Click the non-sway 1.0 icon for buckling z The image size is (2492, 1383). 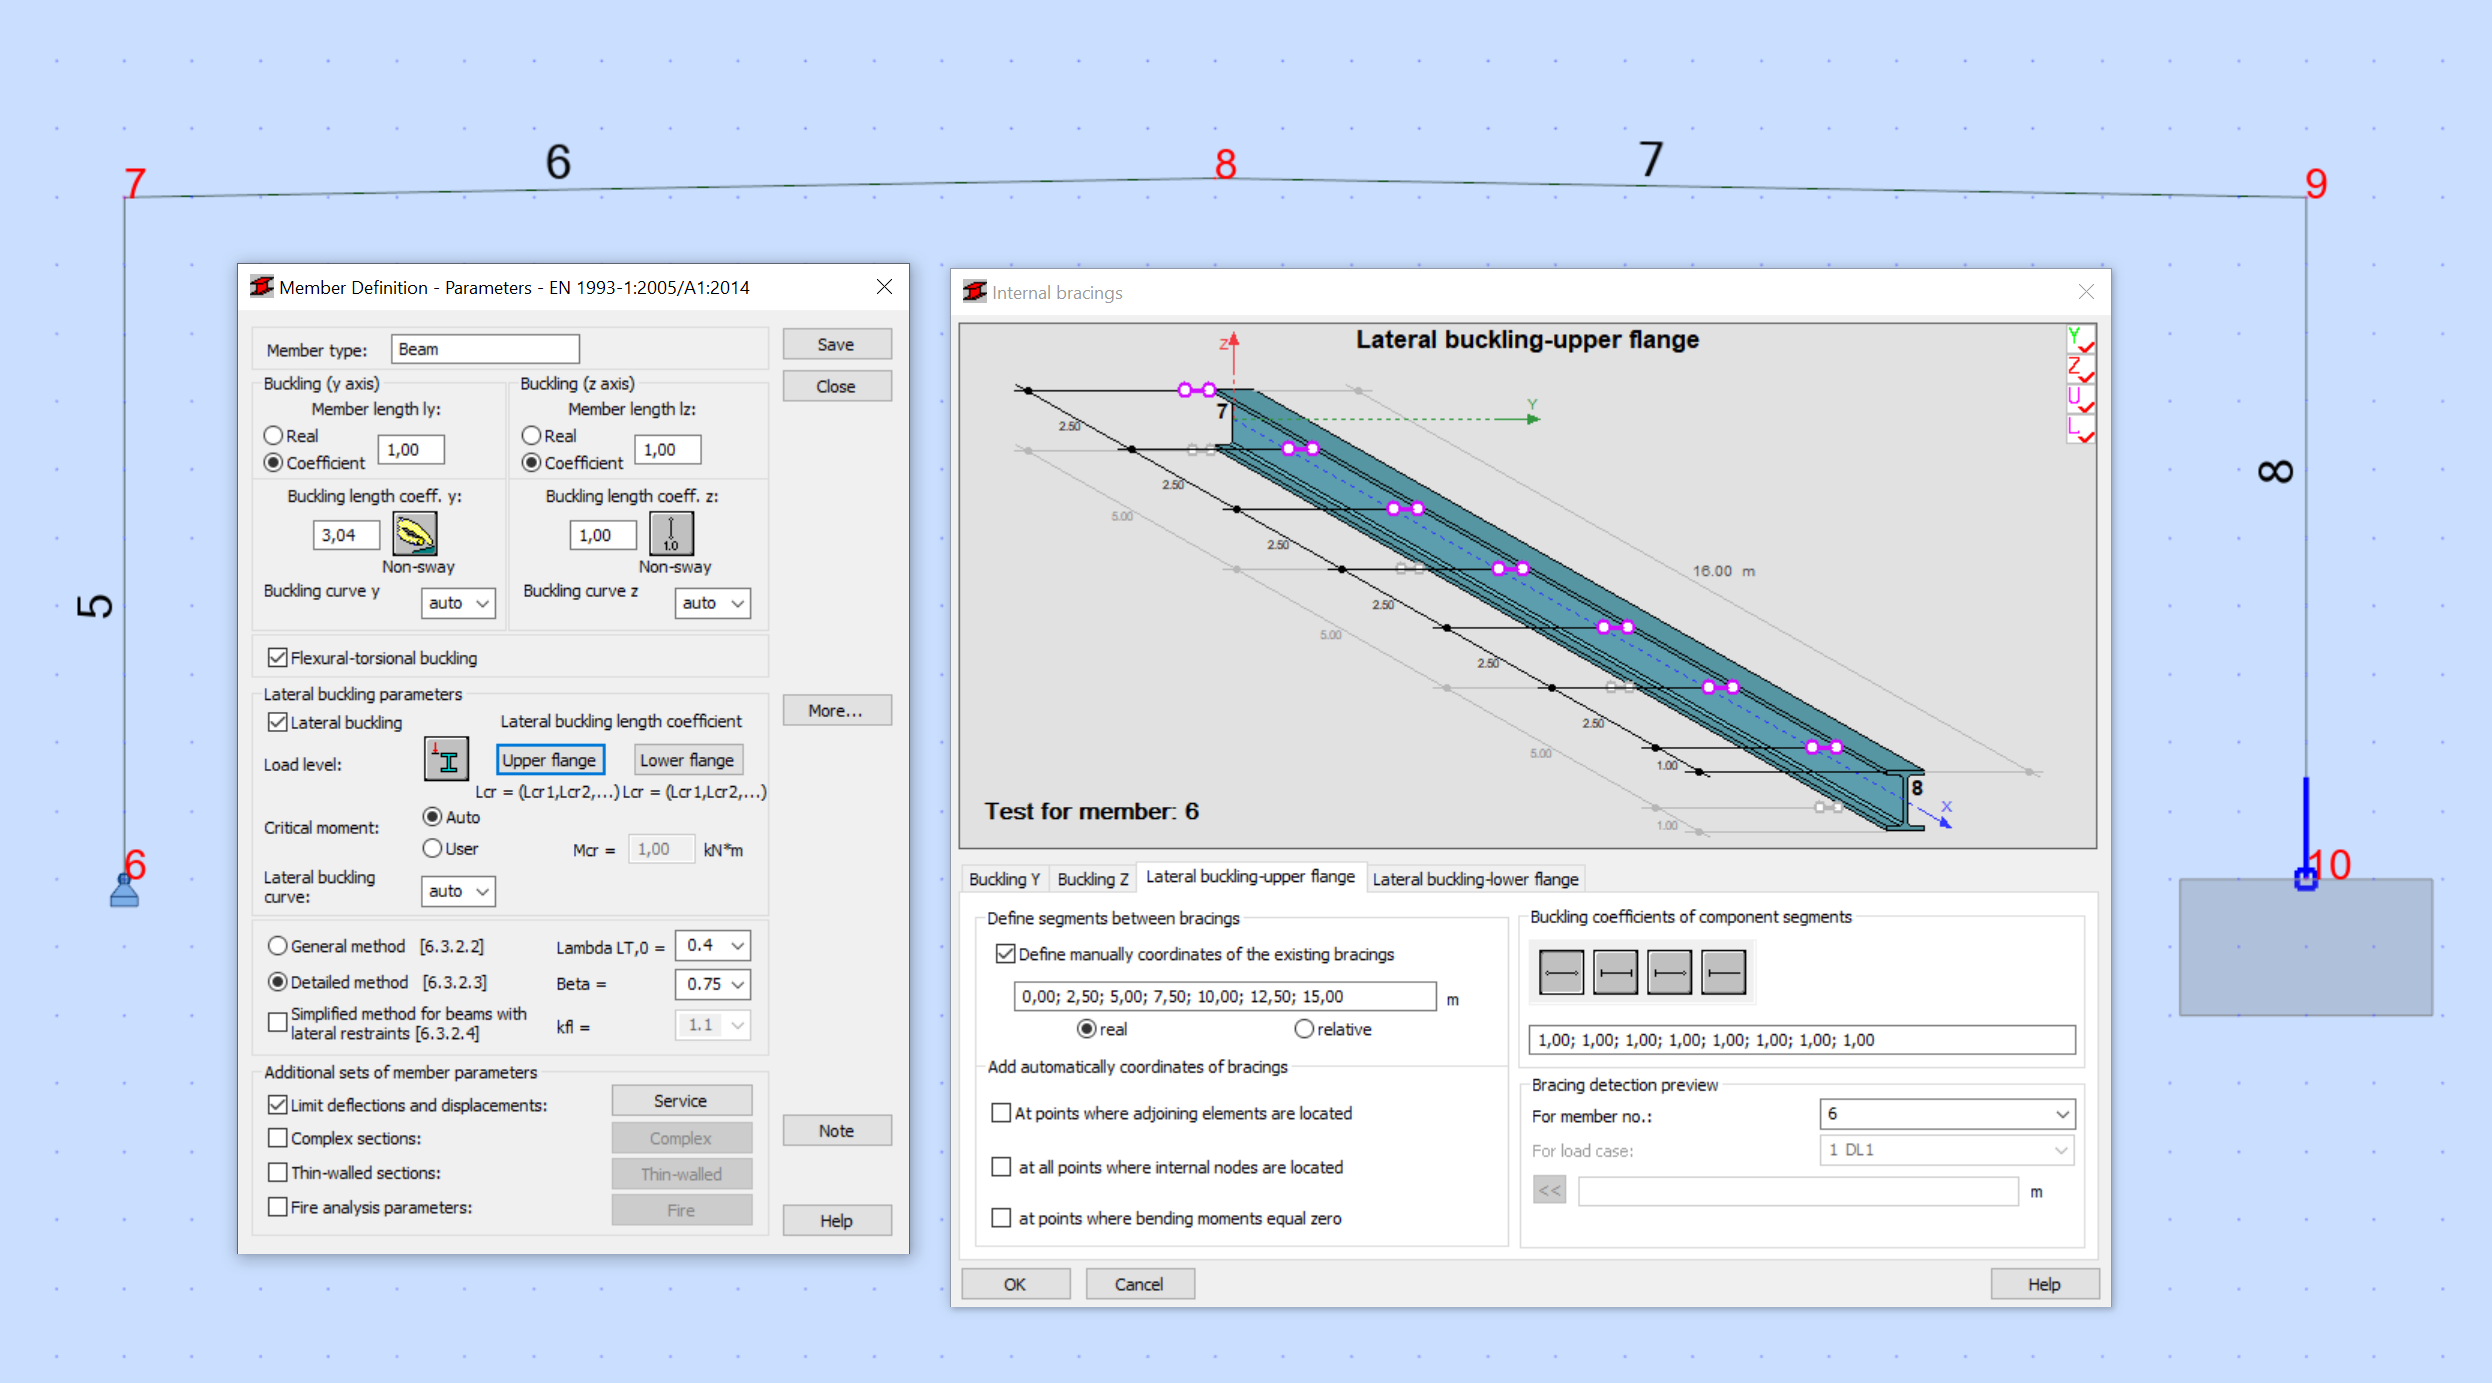click(x=671, y=534)
